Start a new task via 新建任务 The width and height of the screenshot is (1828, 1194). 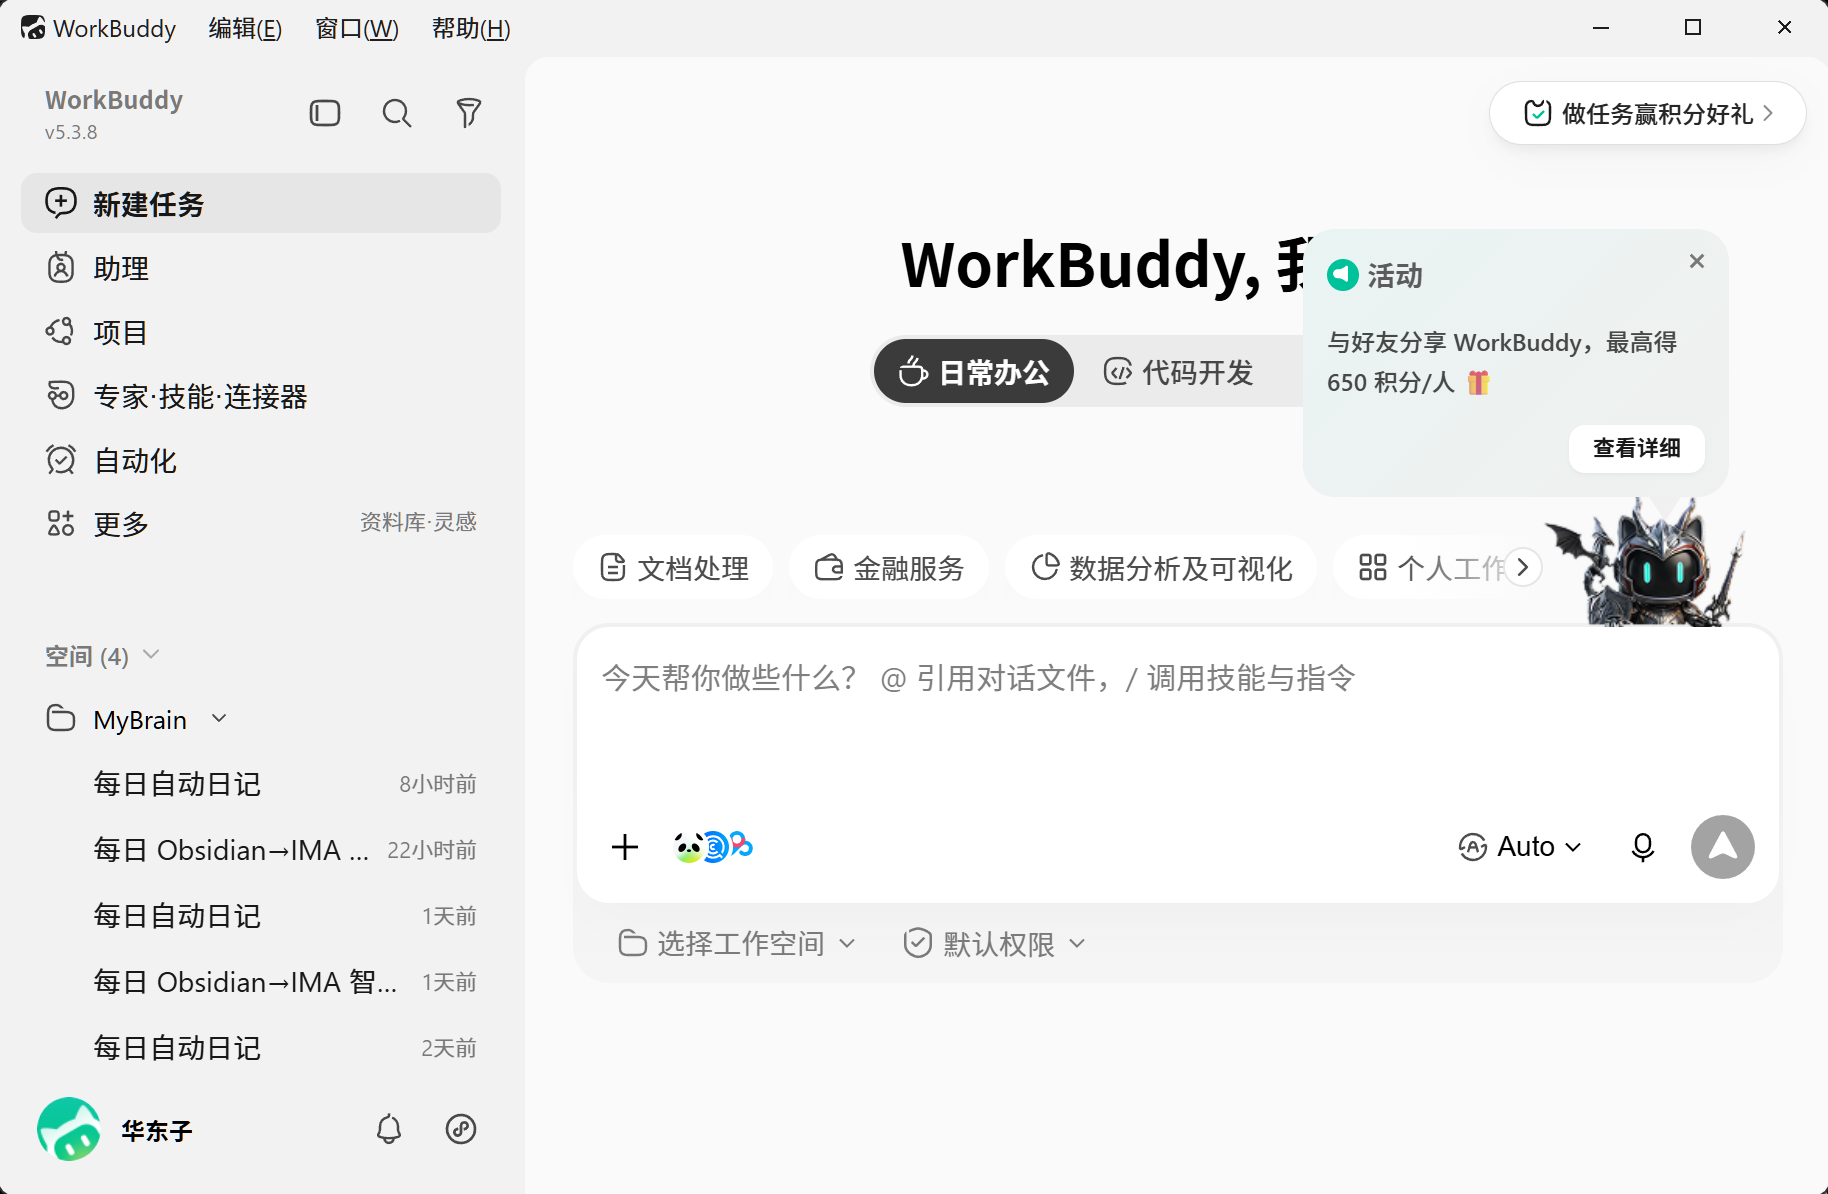pos(261,203)
